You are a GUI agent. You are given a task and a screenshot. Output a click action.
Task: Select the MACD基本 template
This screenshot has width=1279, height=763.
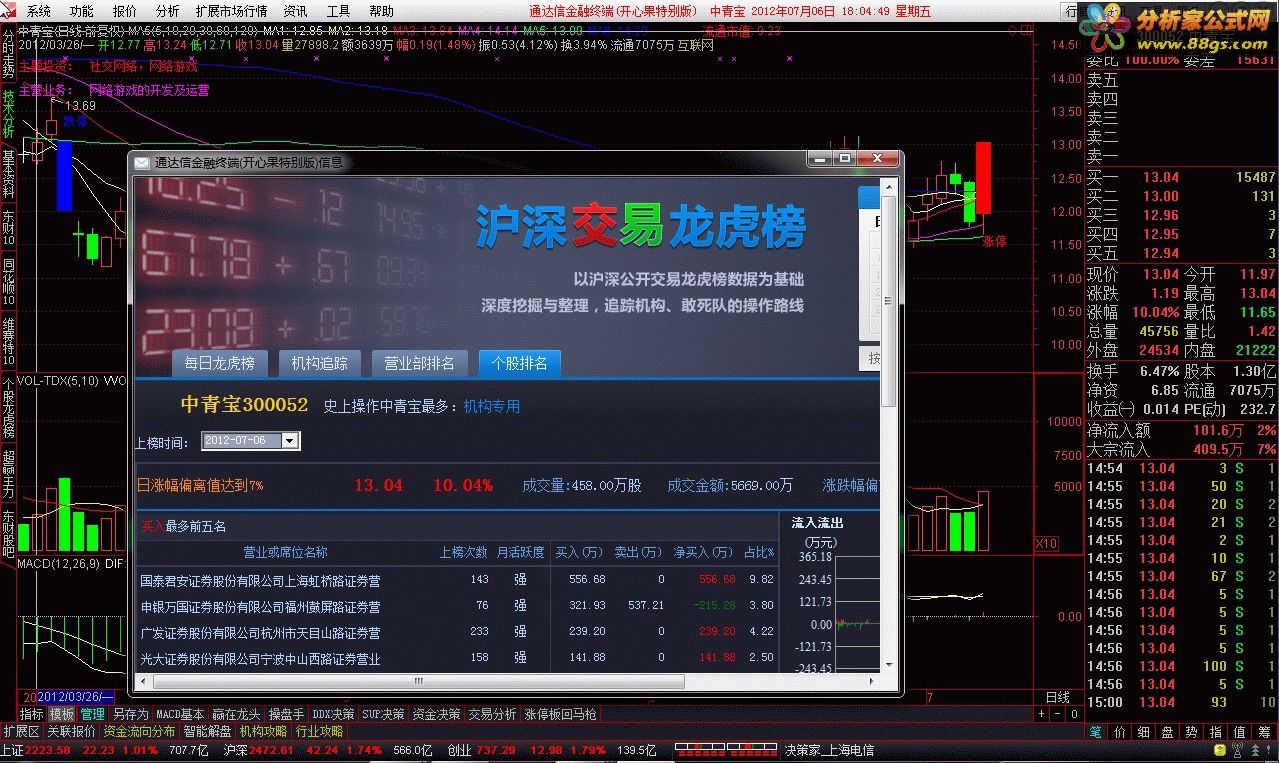click(x=181, y=714)
